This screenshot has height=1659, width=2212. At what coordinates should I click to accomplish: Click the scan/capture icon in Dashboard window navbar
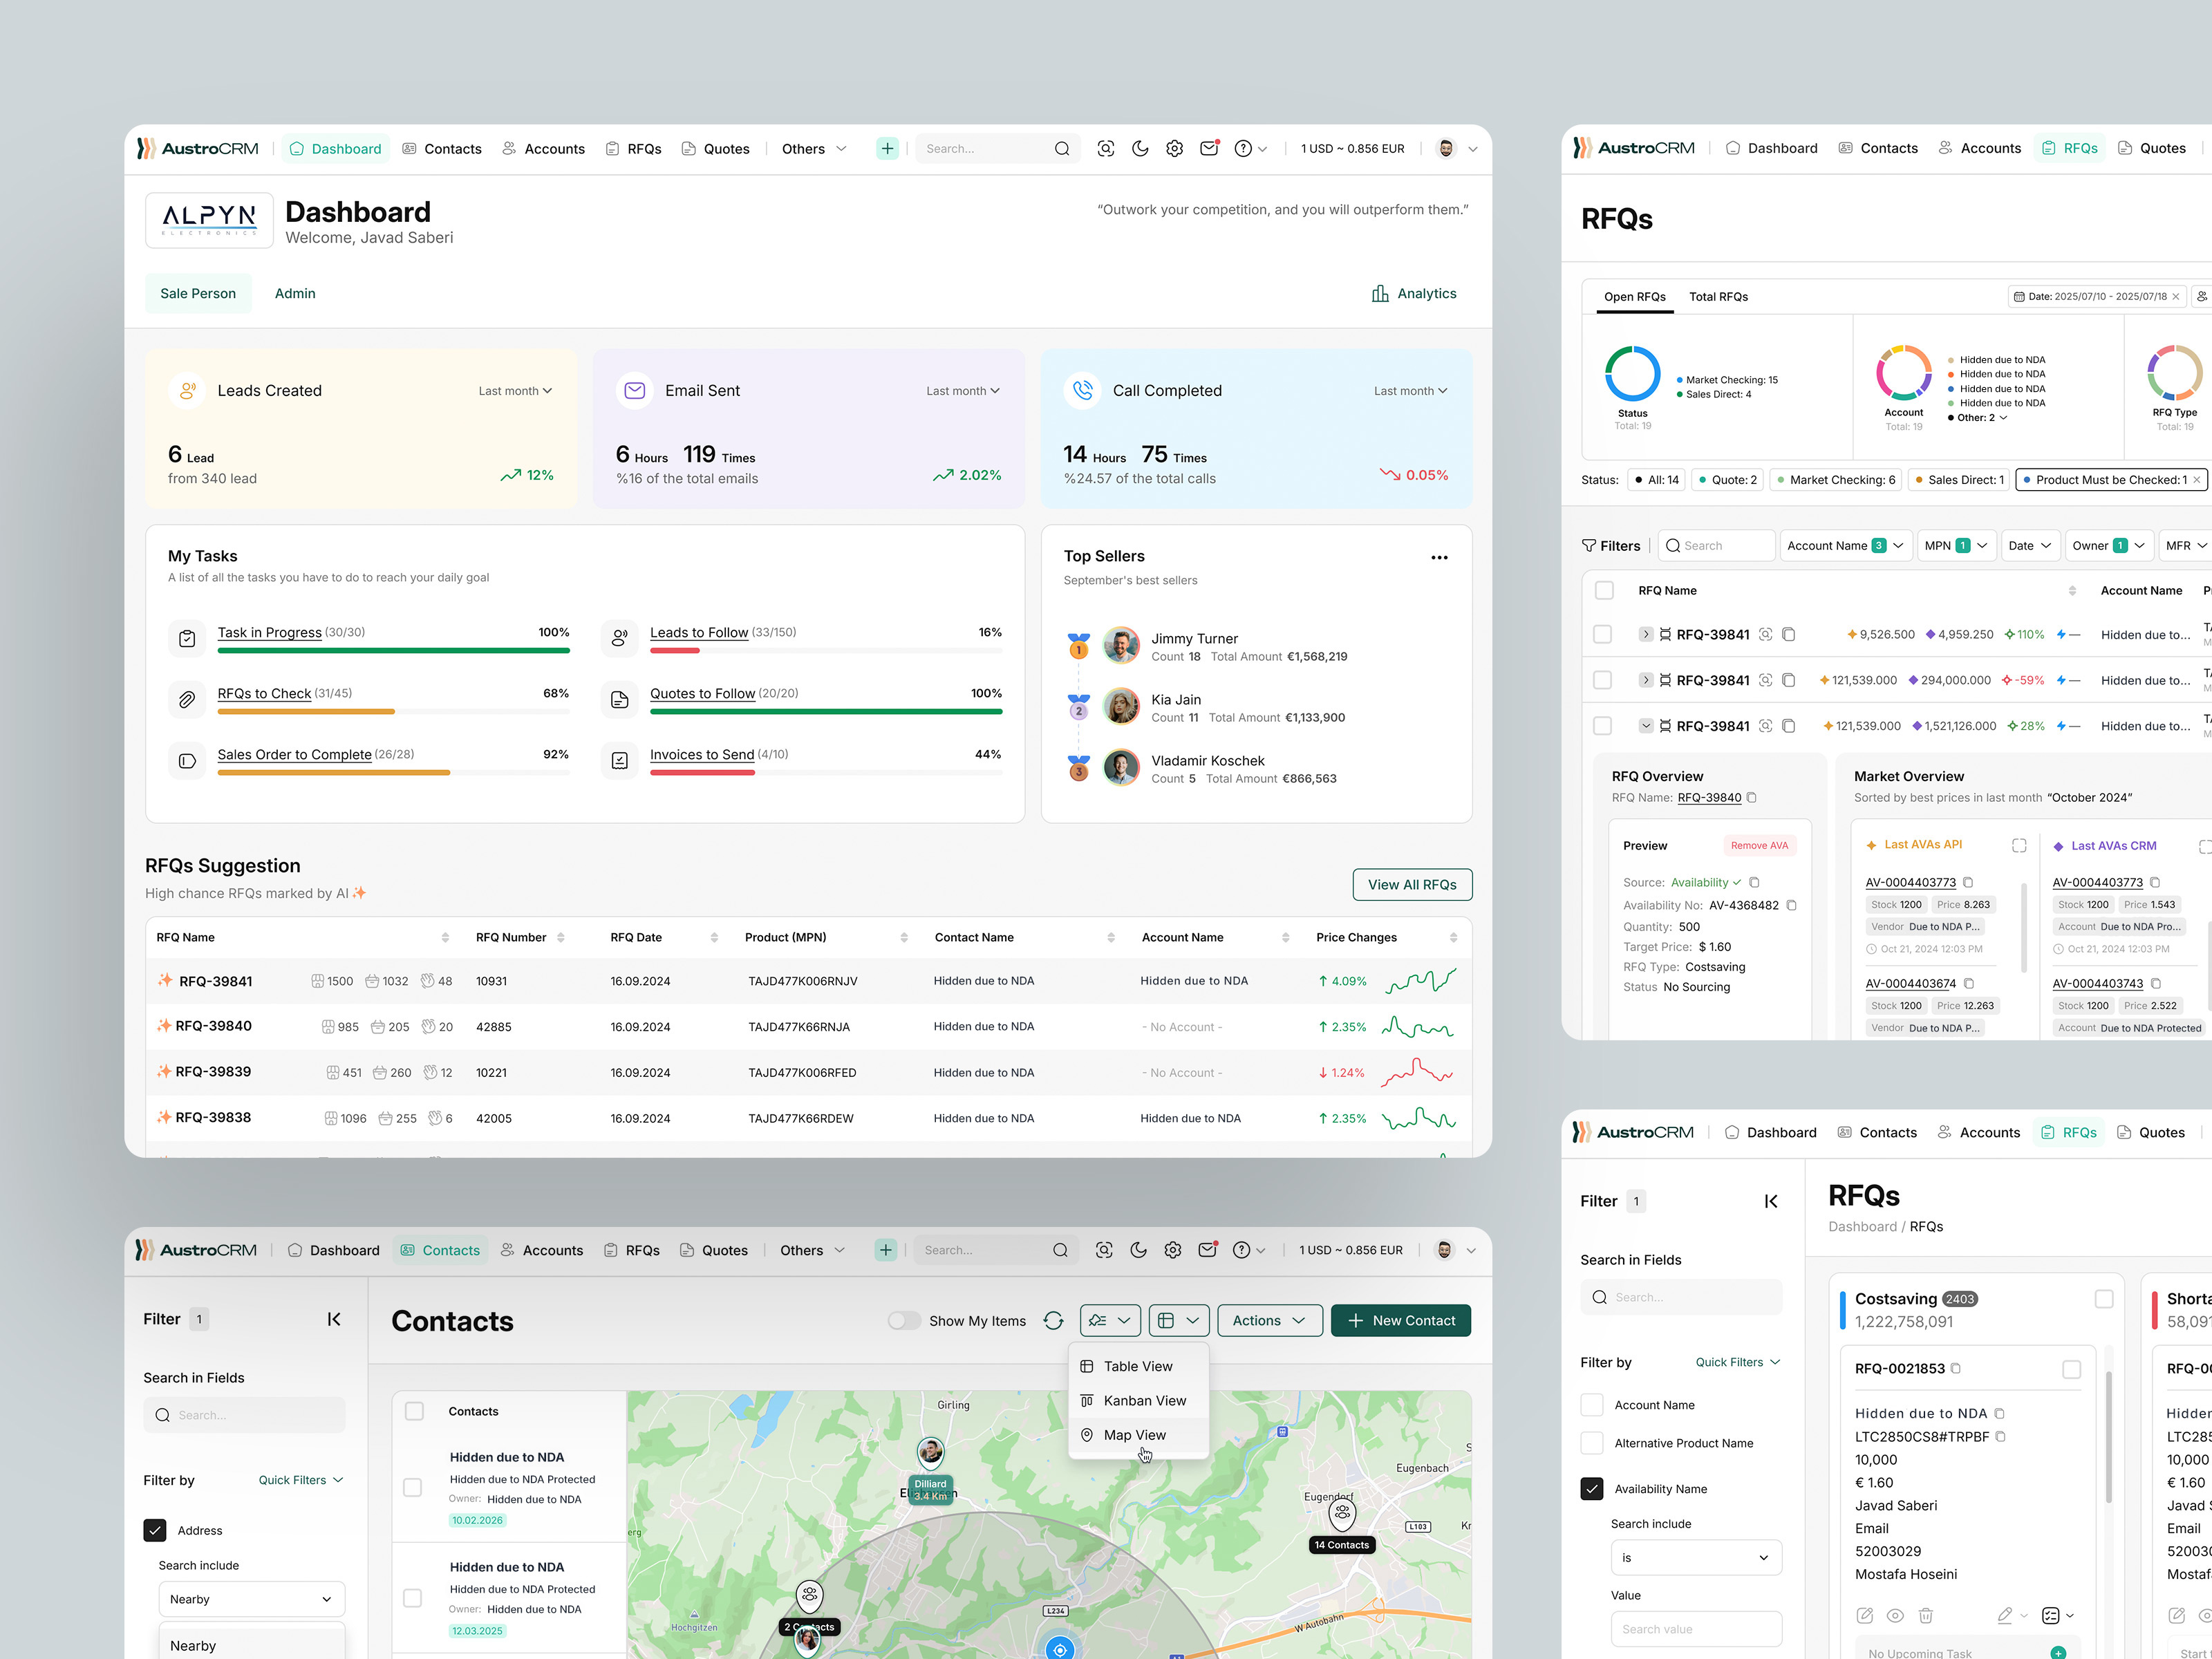pos(1105,149)
